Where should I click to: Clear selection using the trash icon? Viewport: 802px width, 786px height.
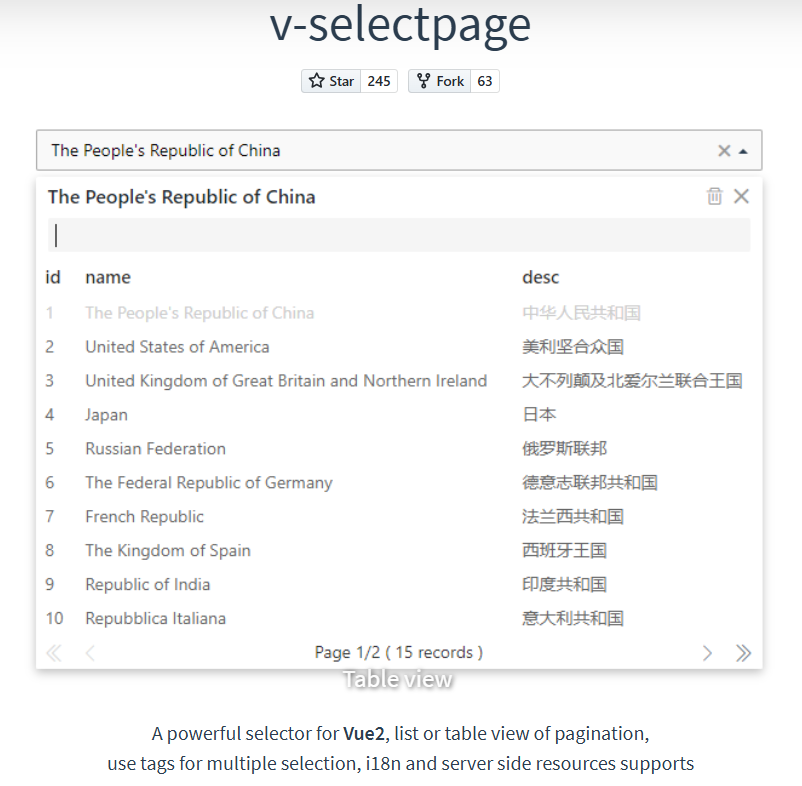pos(714,196)
